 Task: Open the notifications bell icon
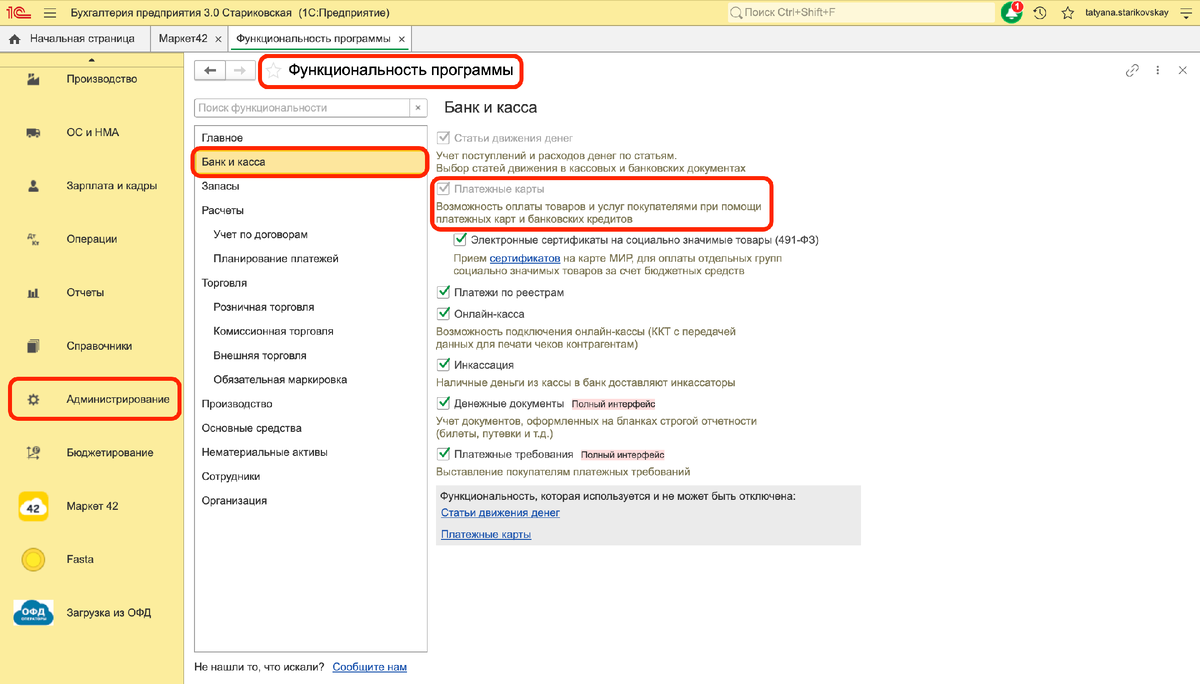pos(1011,12)
